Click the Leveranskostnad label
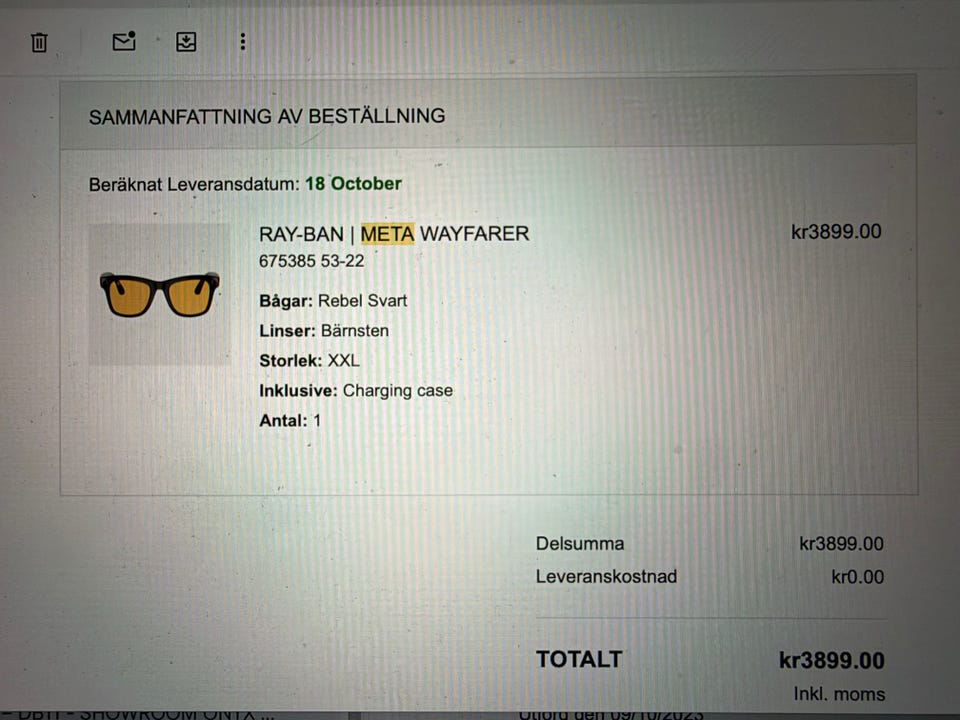This screenshot has width=960, height=720. pyautogui.click(x=606, y=577)
